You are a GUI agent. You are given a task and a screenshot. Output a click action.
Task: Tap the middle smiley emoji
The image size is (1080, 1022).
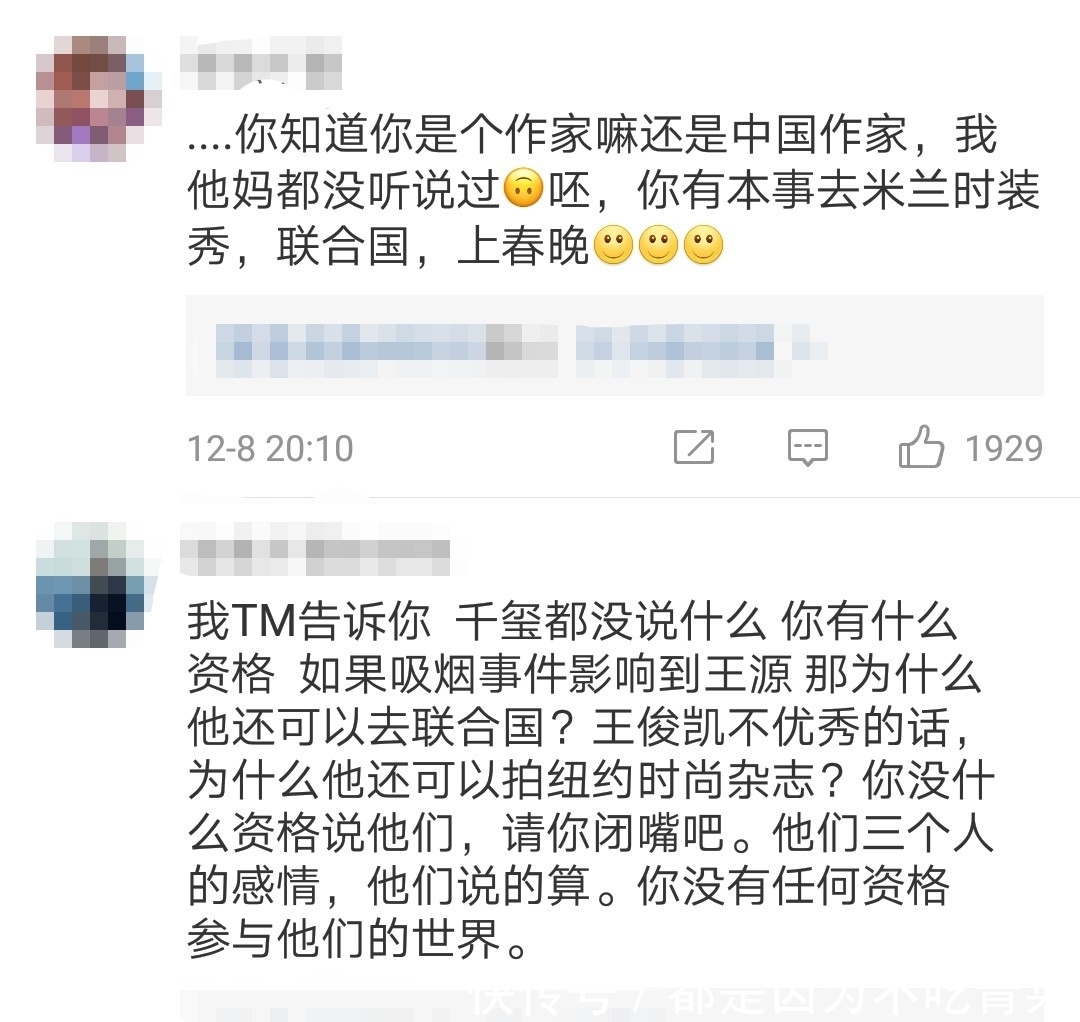click(658, 244)
